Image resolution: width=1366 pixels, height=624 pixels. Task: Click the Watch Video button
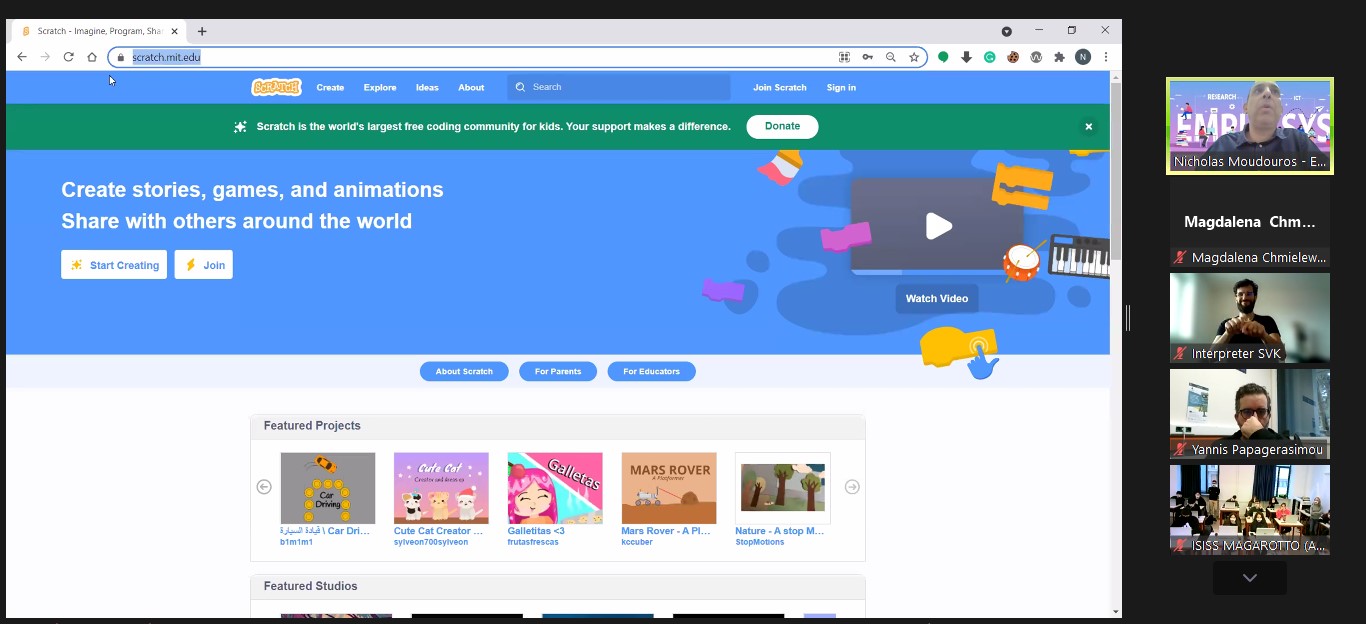coord(937,298)
